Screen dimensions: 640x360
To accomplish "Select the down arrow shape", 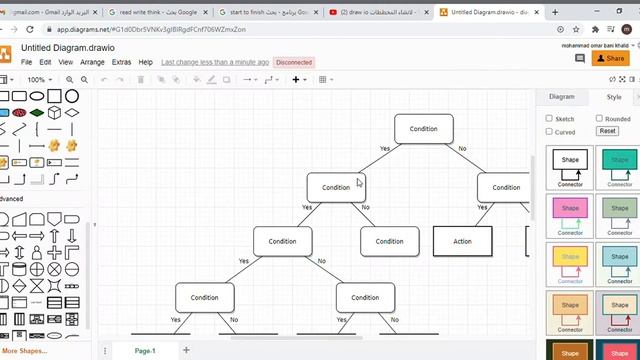I will click(x=72, y=236).
